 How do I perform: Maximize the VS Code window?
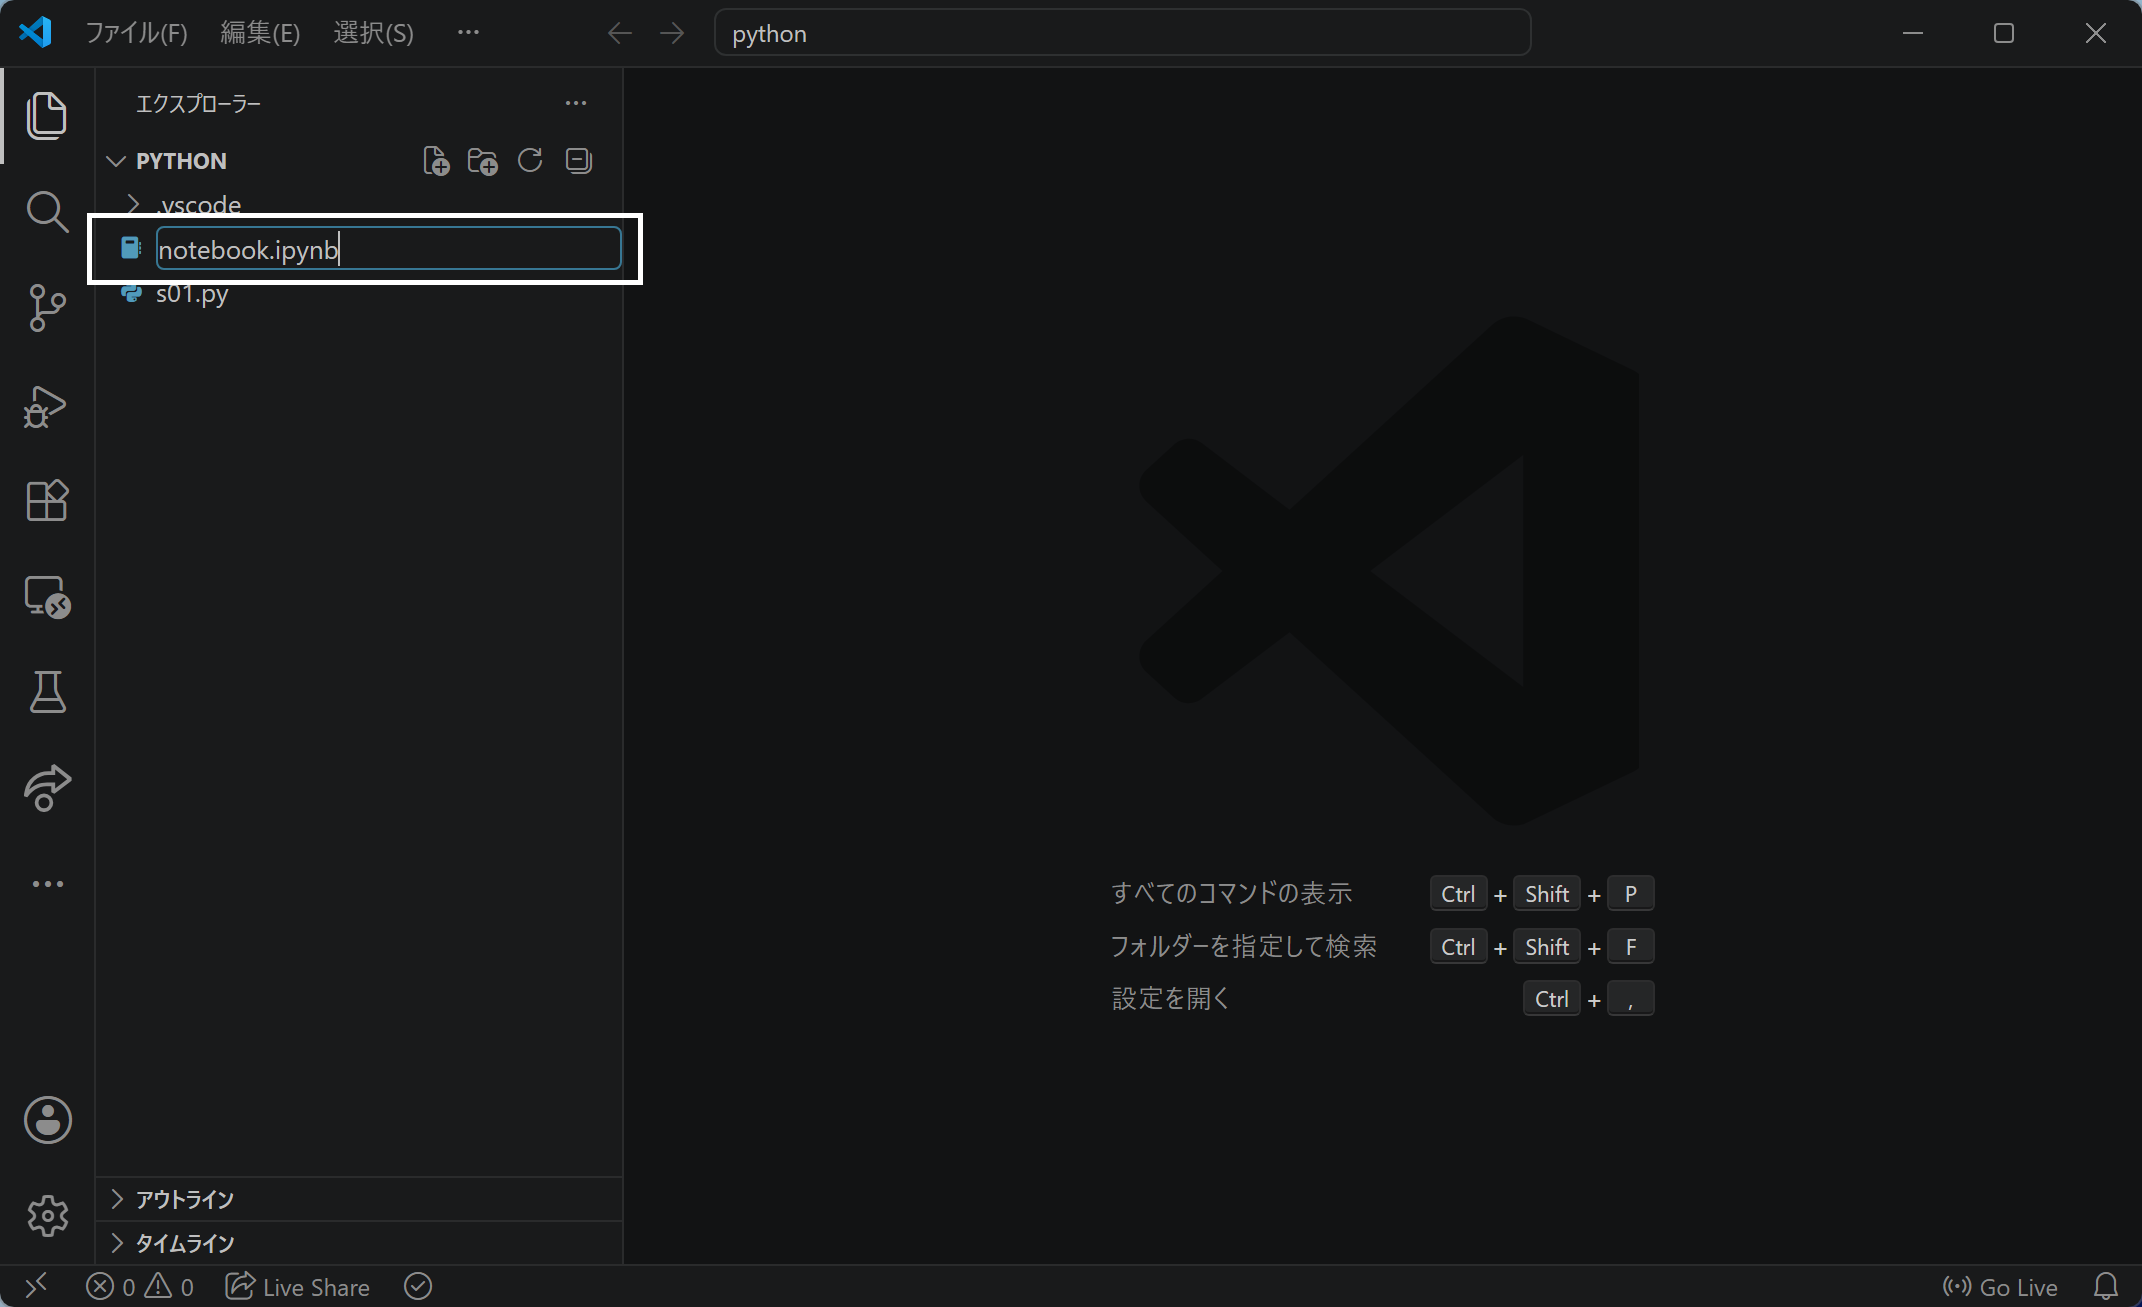(x=2004, y=33)
